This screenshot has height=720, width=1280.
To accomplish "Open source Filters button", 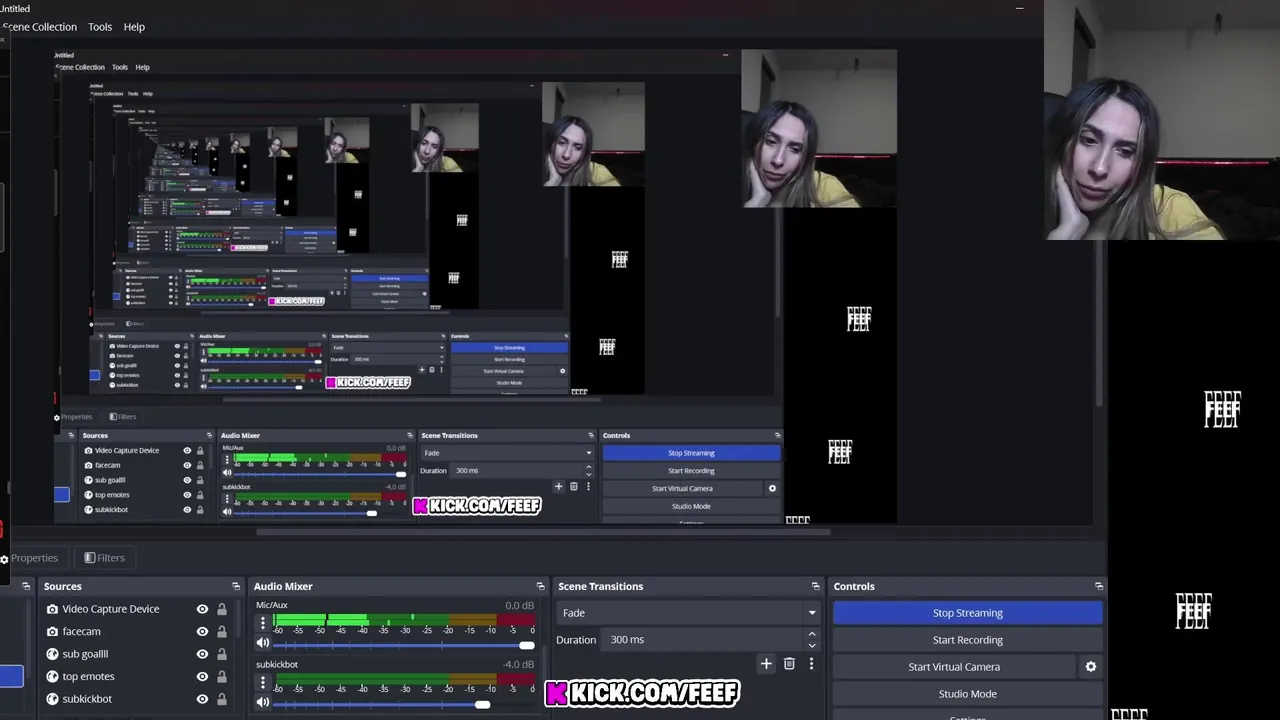I will (x=104, y=558).
